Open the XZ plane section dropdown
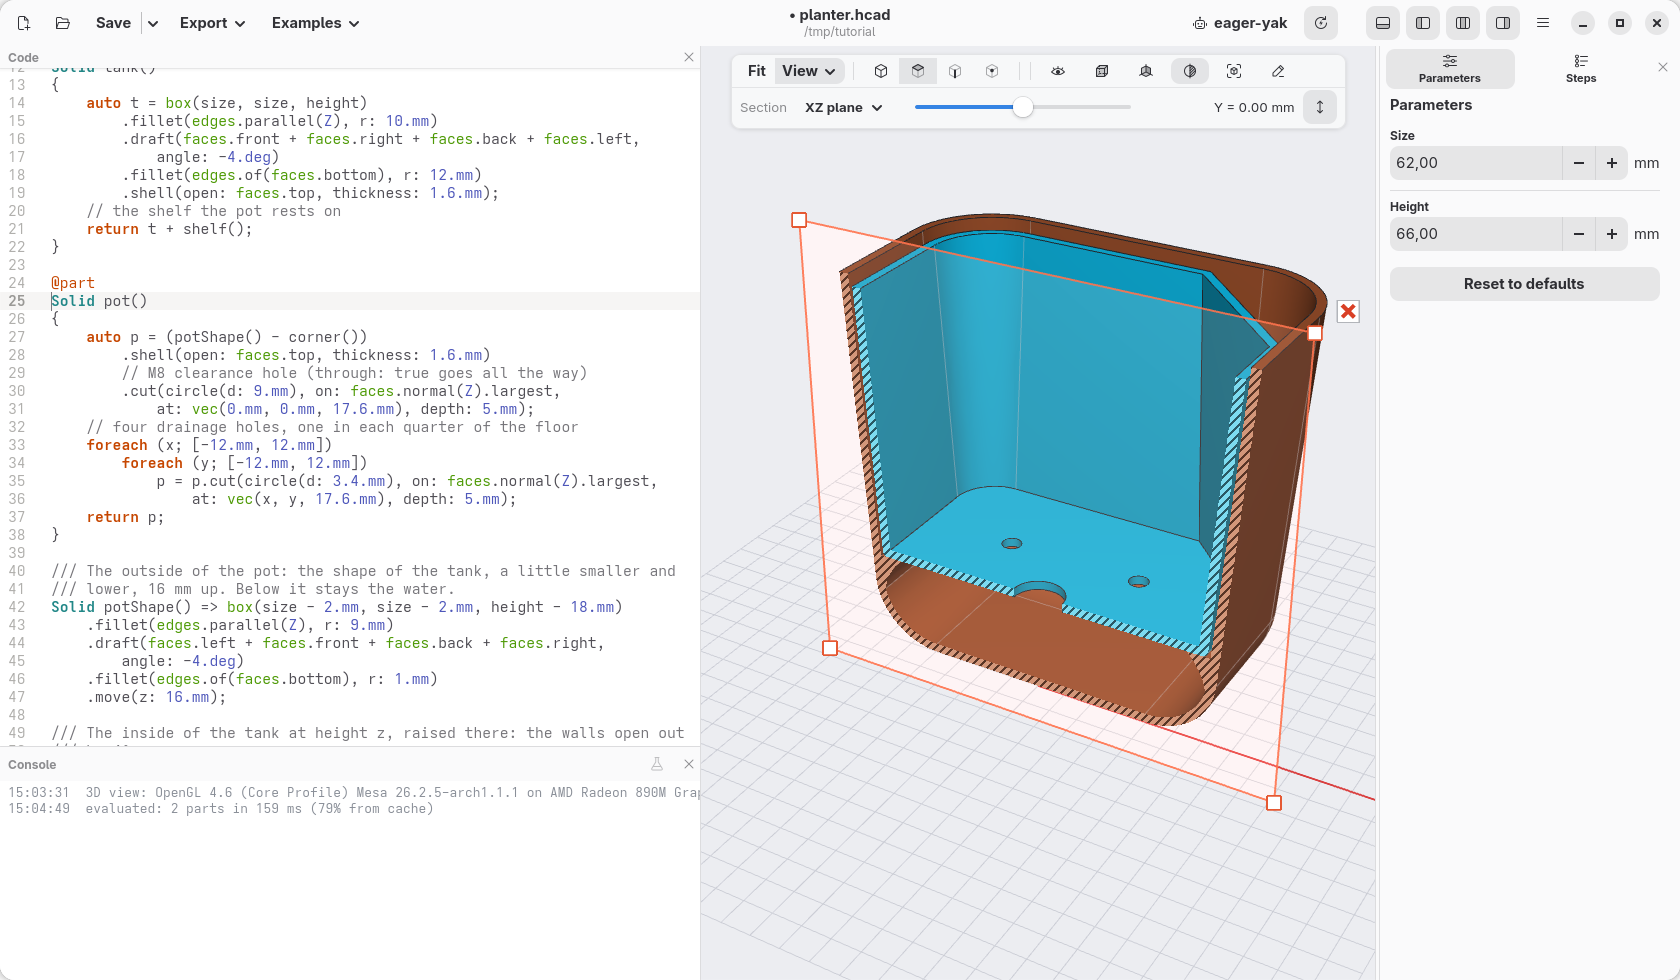The height and width of the screenshot is (980, 1680). tap(844, 107)
